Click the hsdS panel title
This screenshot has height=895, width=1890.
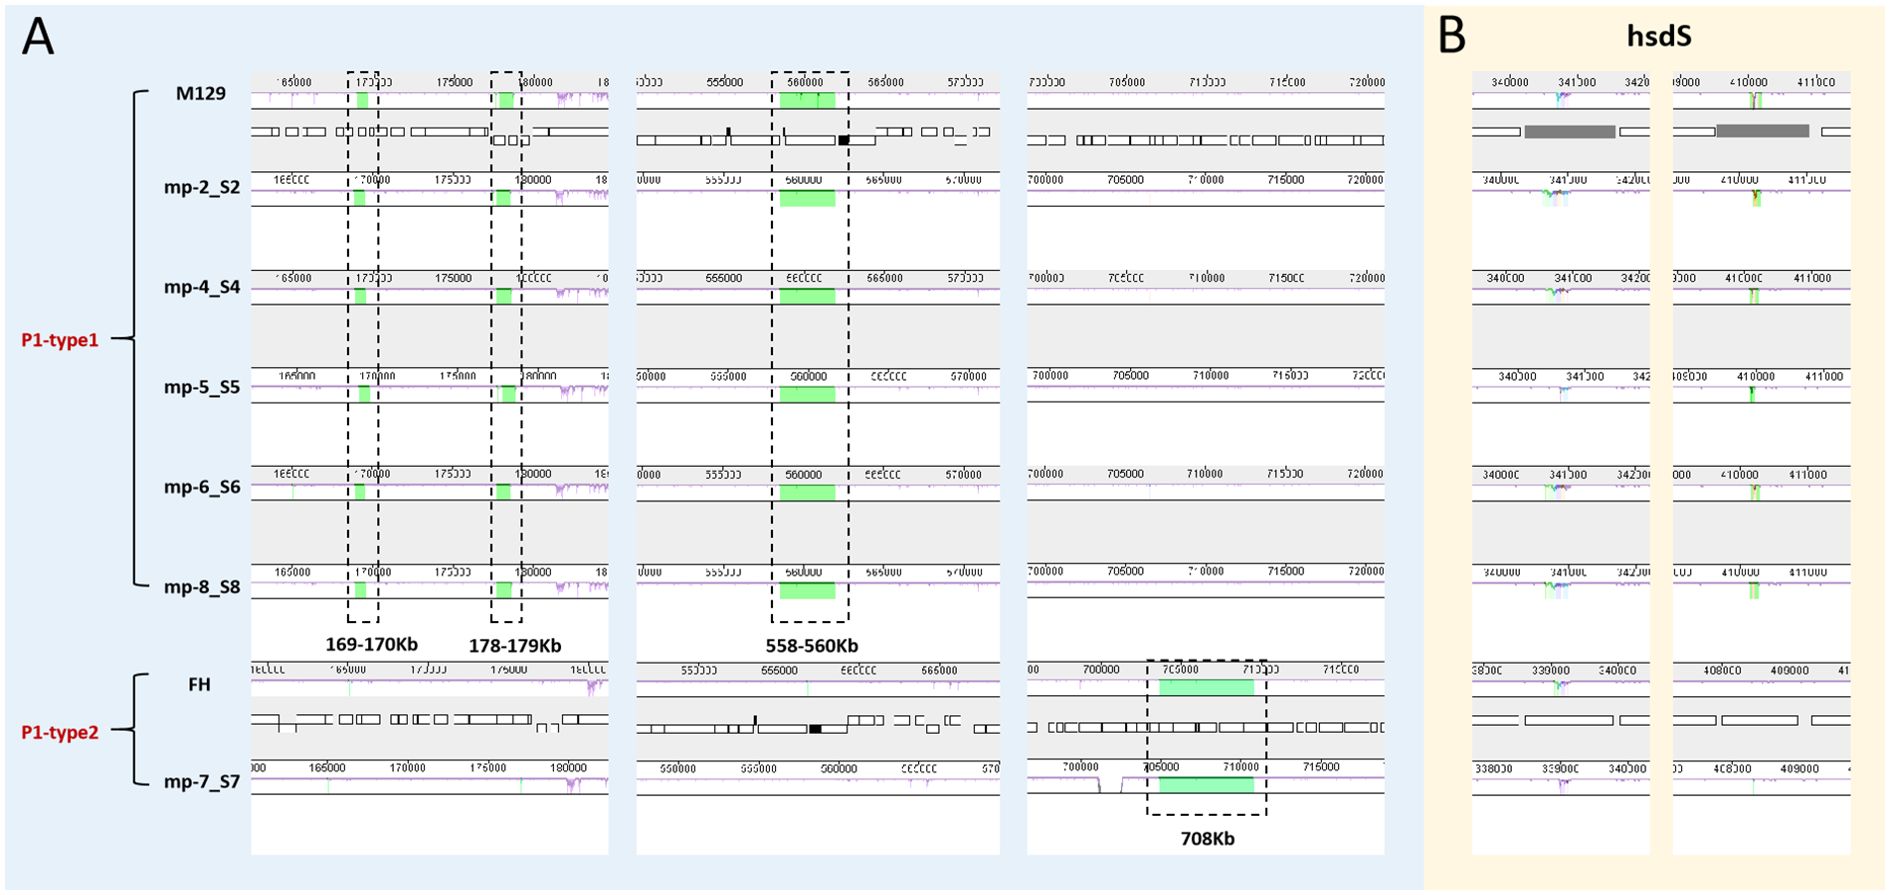[x=1658, y=37]
